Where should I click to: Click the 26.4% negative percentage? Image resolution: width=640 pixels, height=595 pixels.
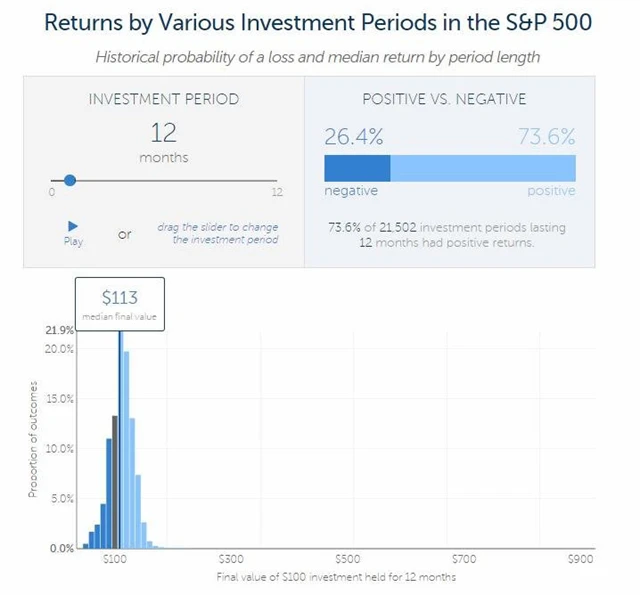[x=352, y=136]
